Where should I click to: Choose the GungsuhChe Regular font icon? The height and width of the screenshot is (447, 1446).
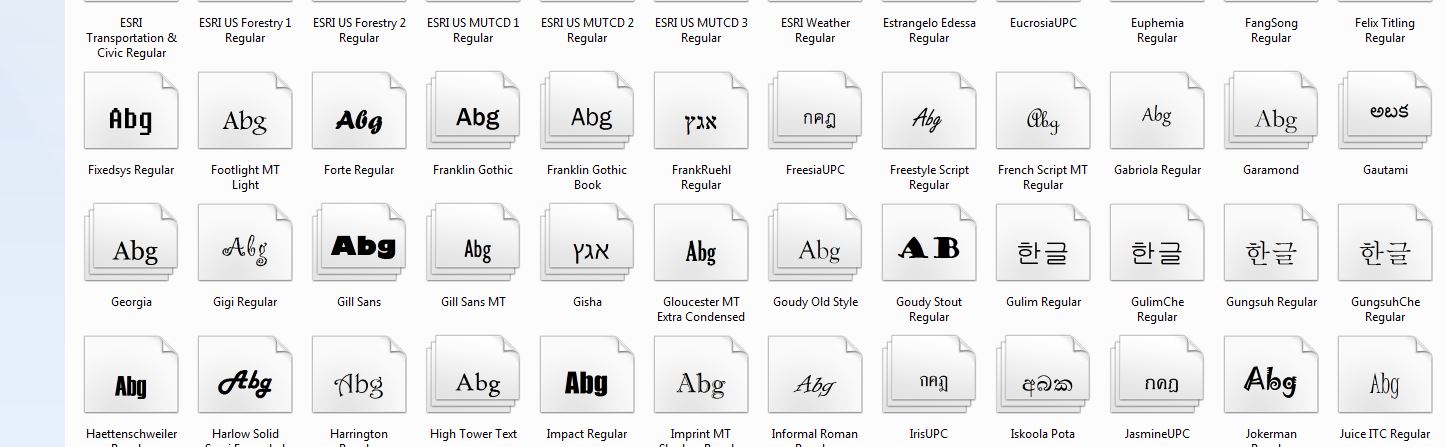pos(1385,244)
